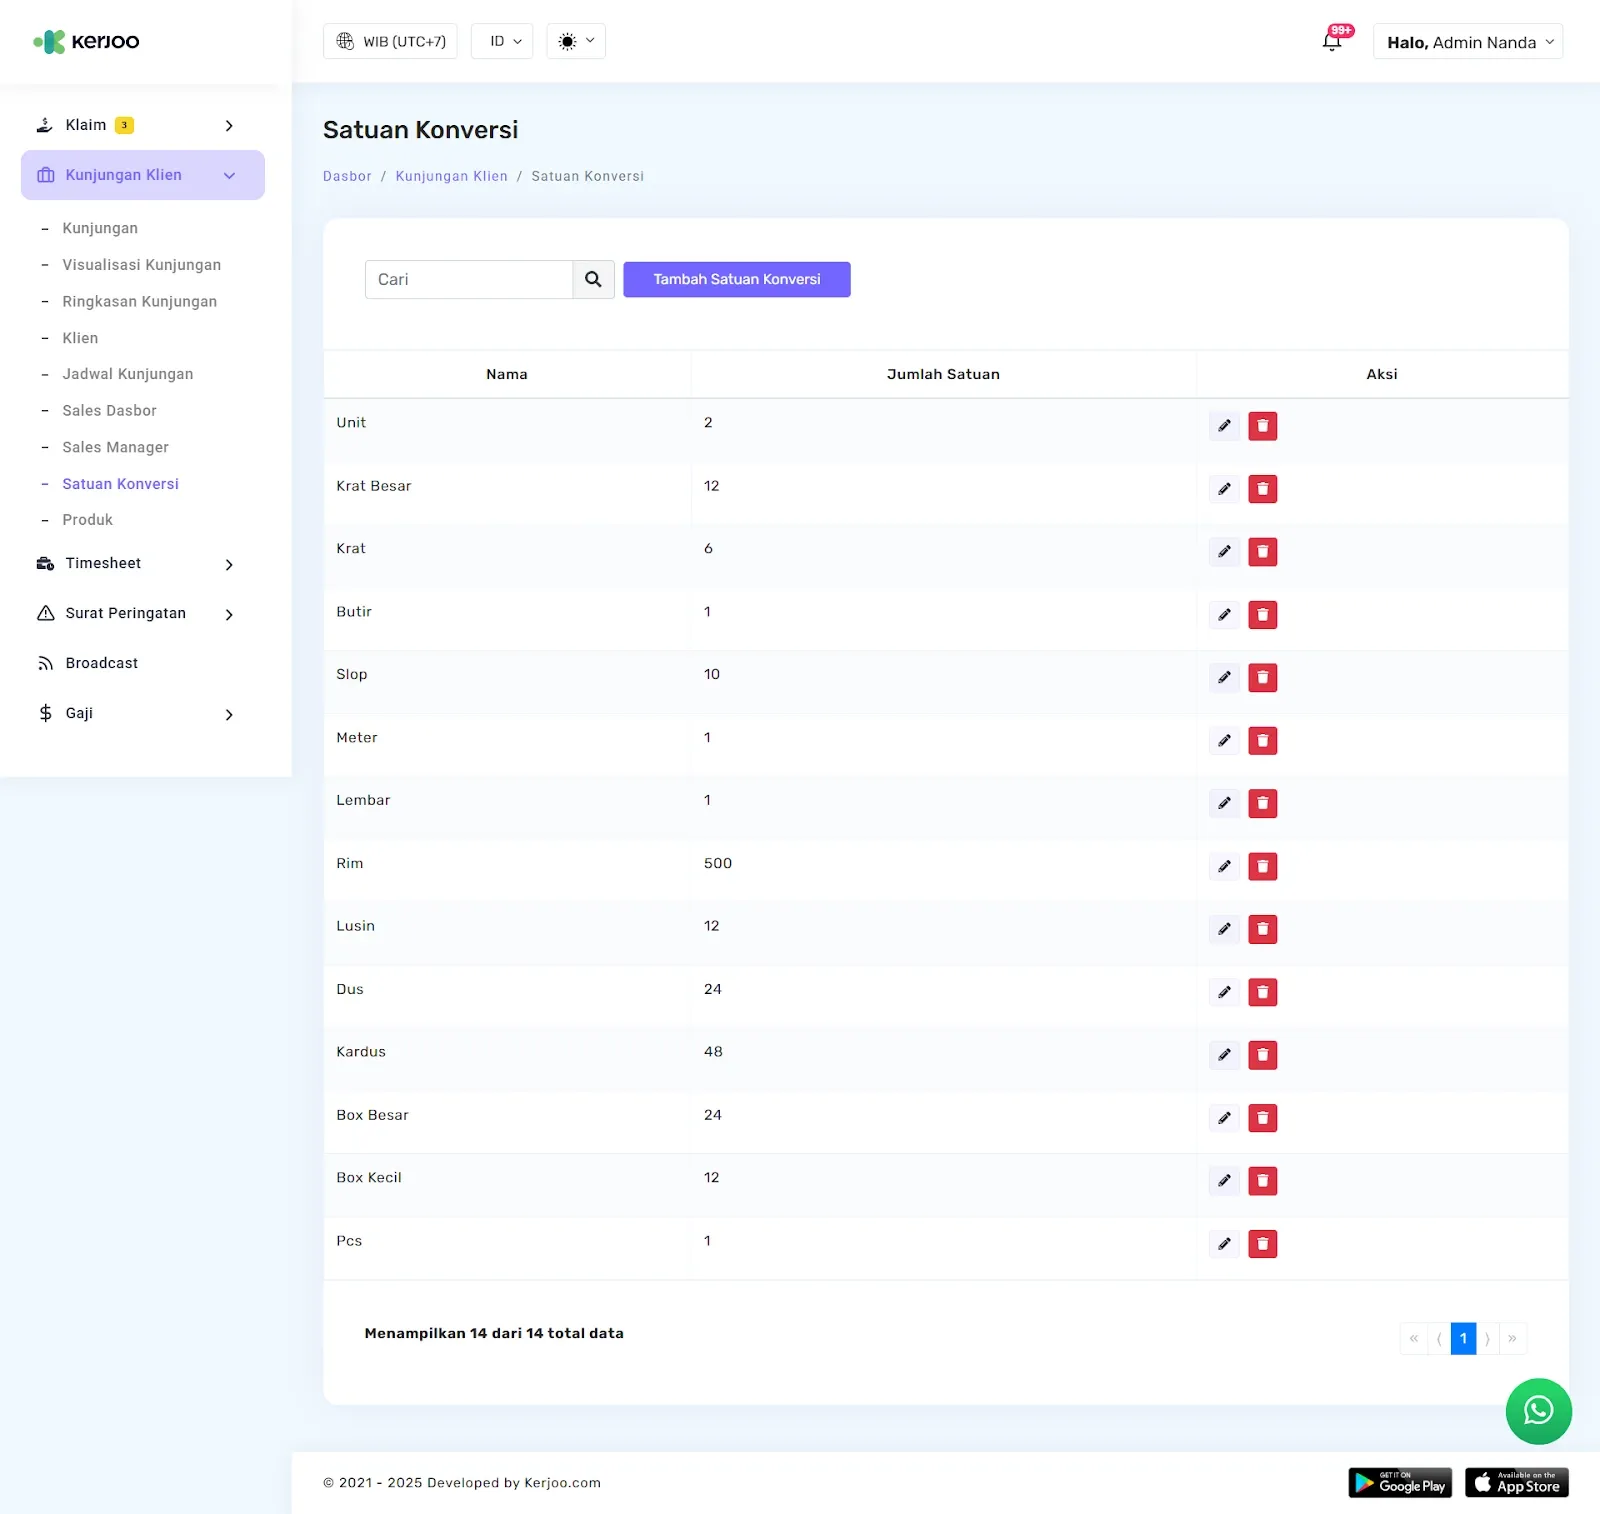The width and height of the screenshot is (1600, 1514).
Task: Edit the Unit row with pencil icon
Action: coord(1224,426)
